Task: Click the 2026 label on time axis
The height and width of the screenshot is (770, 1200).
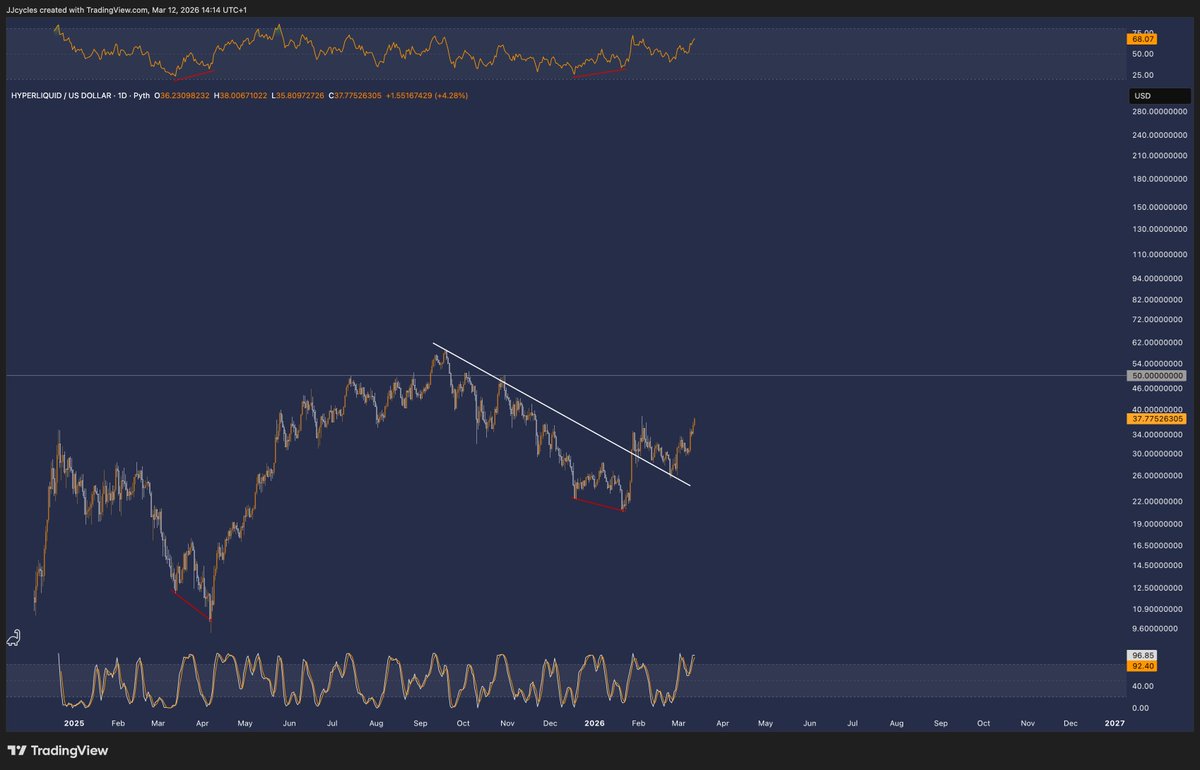Action: (594, 722)
